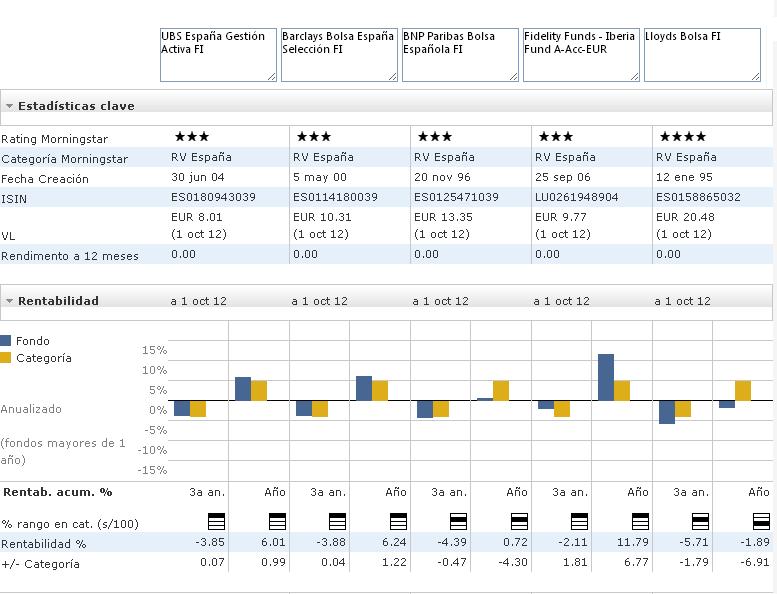
Task: Click the +/- Categoría row label
Action: (x=40, y=564)
